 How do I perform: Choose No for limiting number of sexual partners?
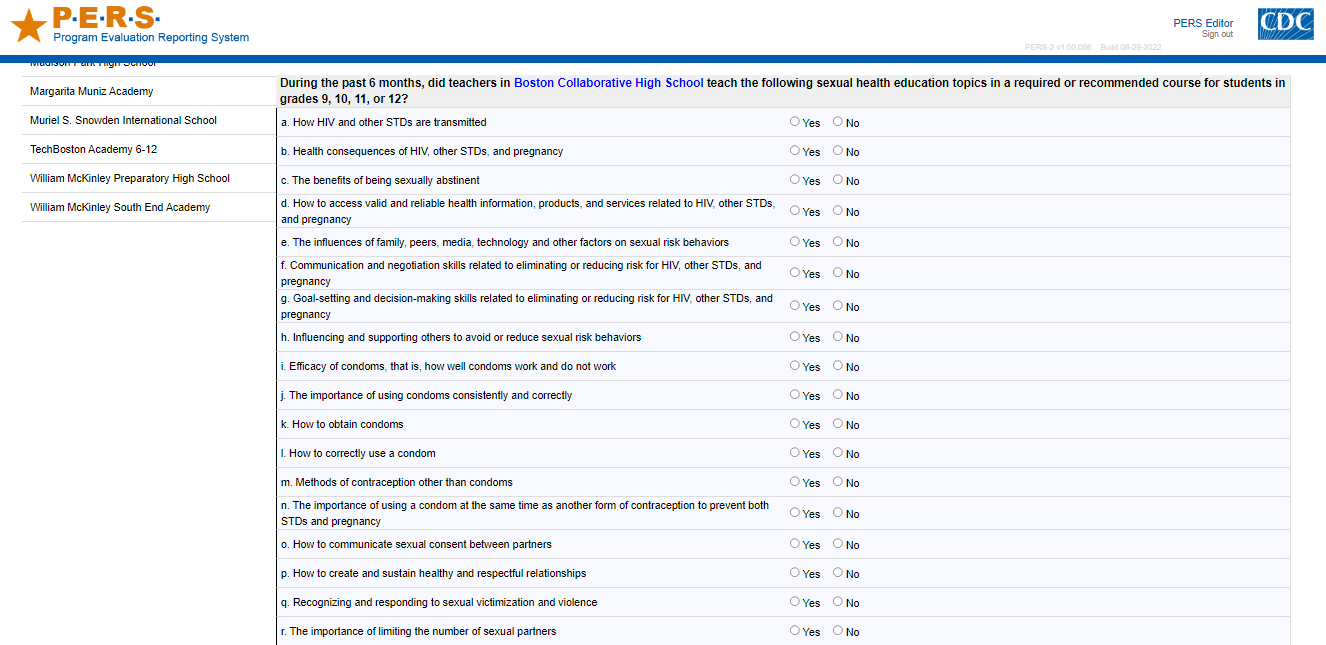[x=838, y=631]
